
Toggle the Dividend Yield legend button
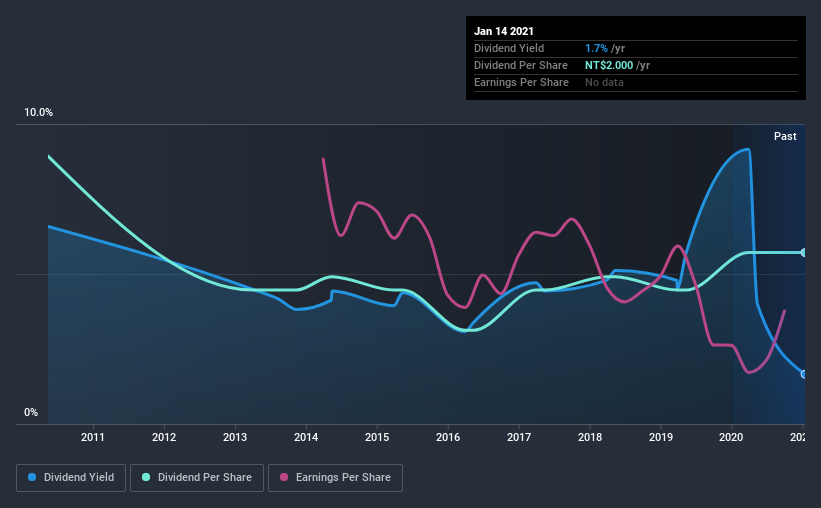coord(71,478)
